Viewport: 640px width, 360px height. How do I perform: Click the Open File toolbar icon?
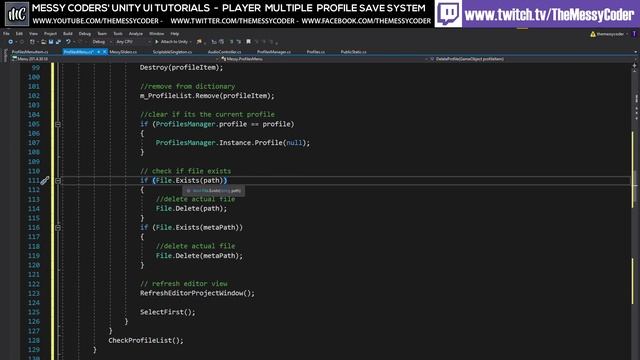(x=43, y=42)
